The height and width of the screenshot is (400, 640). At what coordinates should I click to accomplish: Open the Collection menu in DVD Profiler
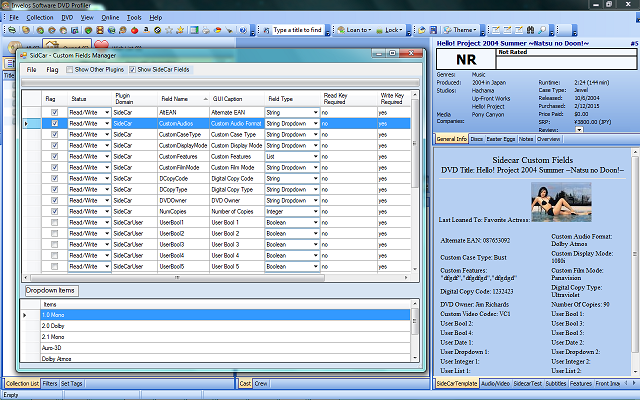[40, 18]
